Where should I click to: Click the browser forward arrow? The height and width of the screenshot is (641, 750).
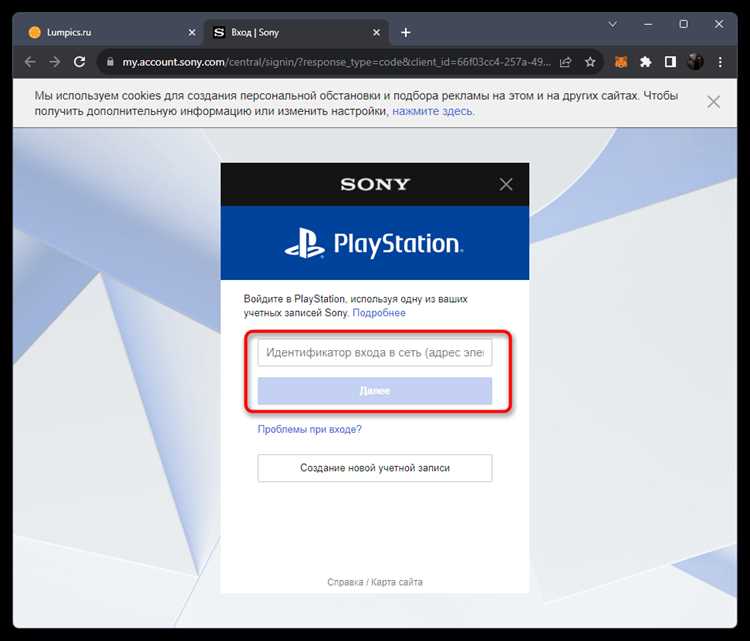click(55, 62)
